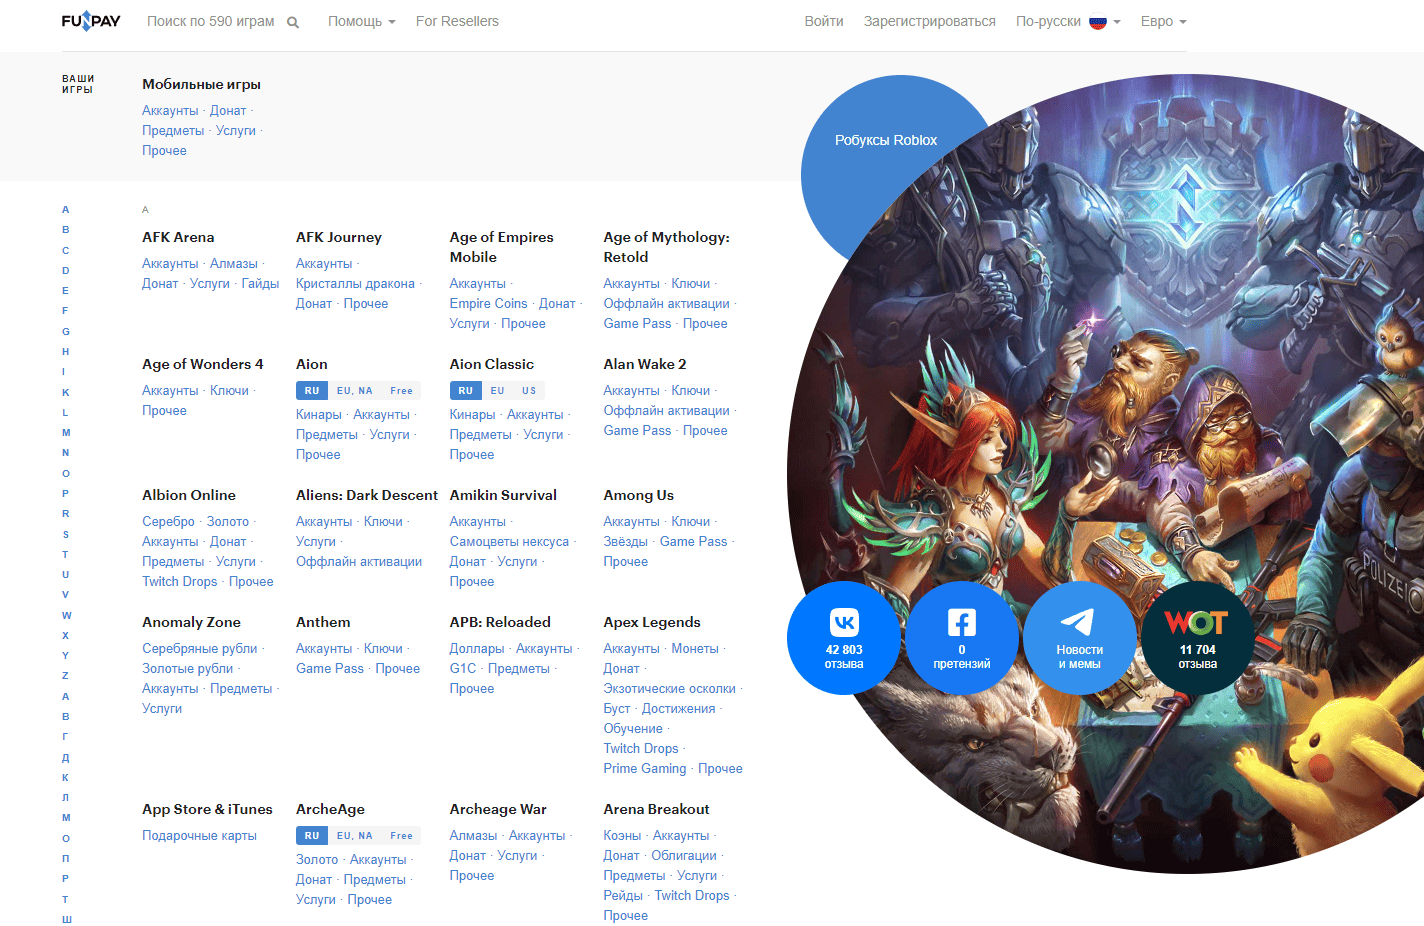Jump to letter D in alphabet index
This screenshot has height=926, width=1424.
pyautogui.click(x=66, y=270)
